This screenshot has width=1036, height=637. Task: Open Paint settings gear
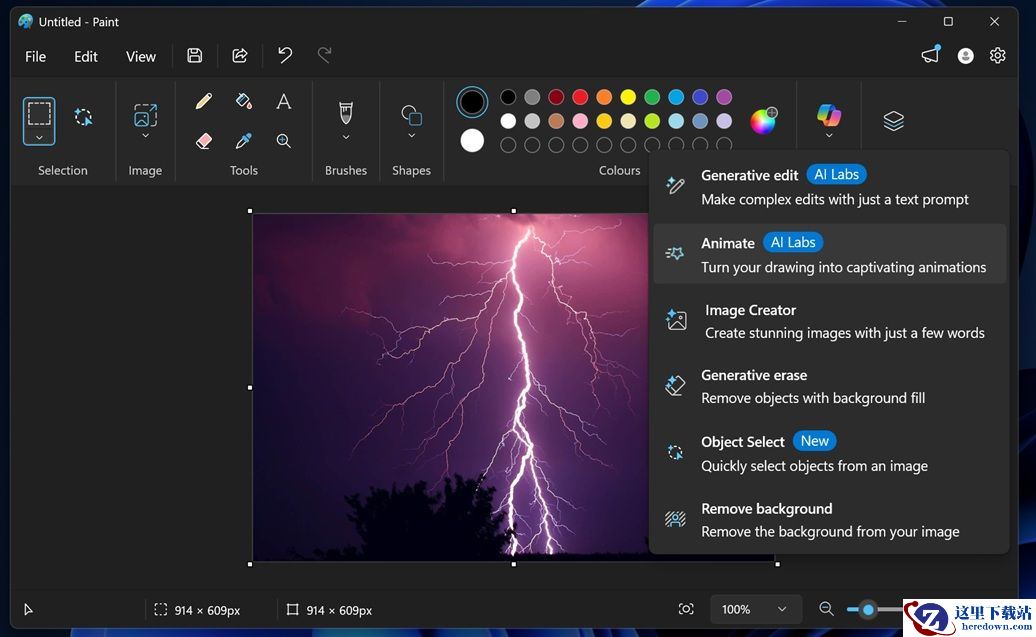click(x=997, y=56)
